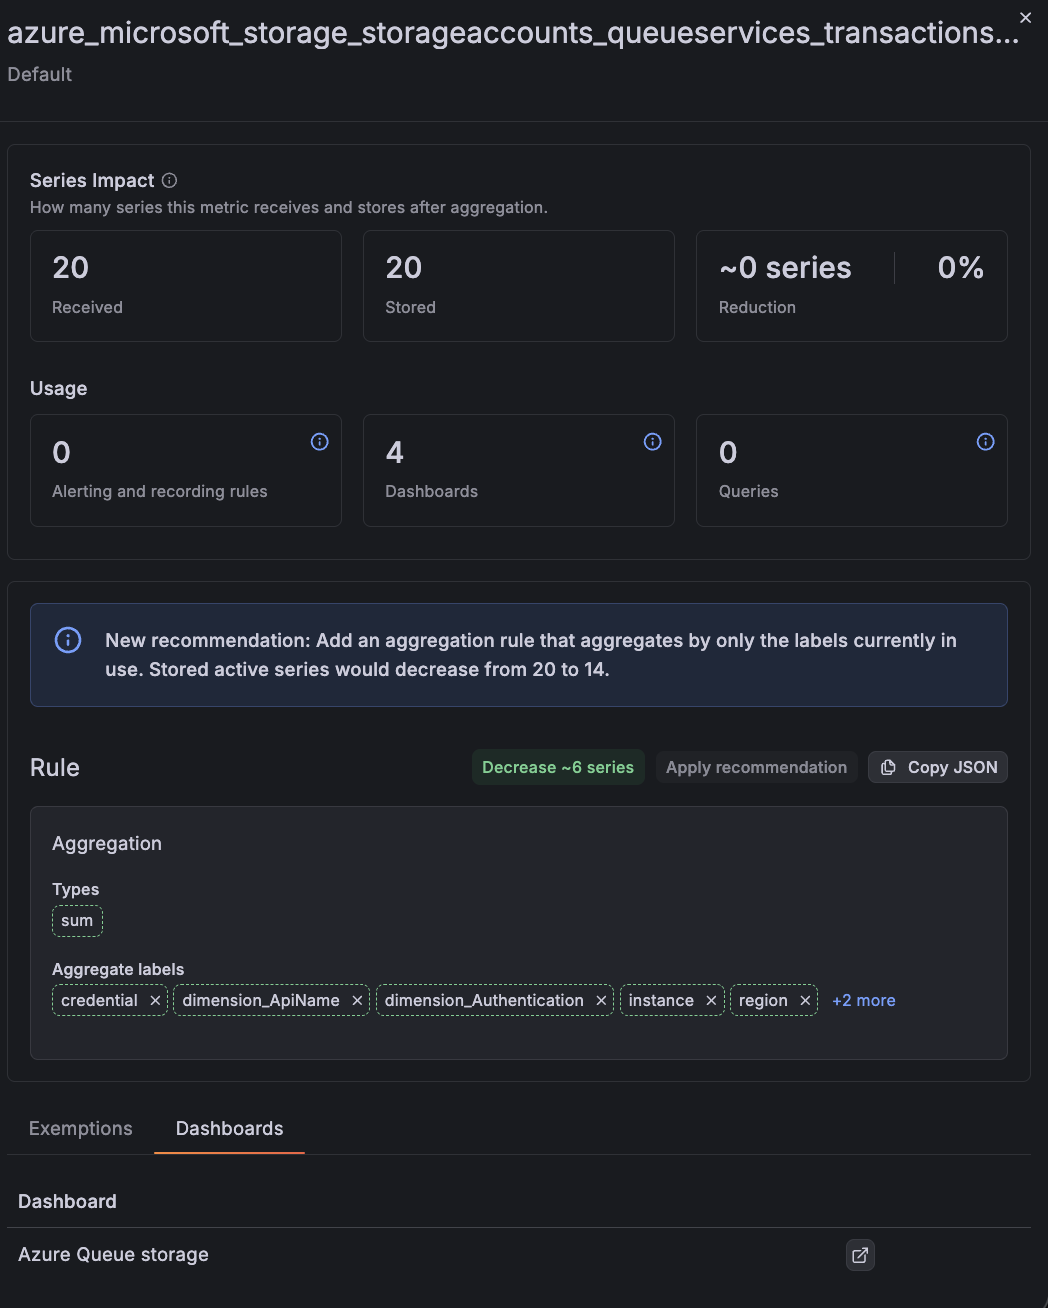1048x1308 pixels.
Task: Copy the rule JSON
Action: [938, 767]
